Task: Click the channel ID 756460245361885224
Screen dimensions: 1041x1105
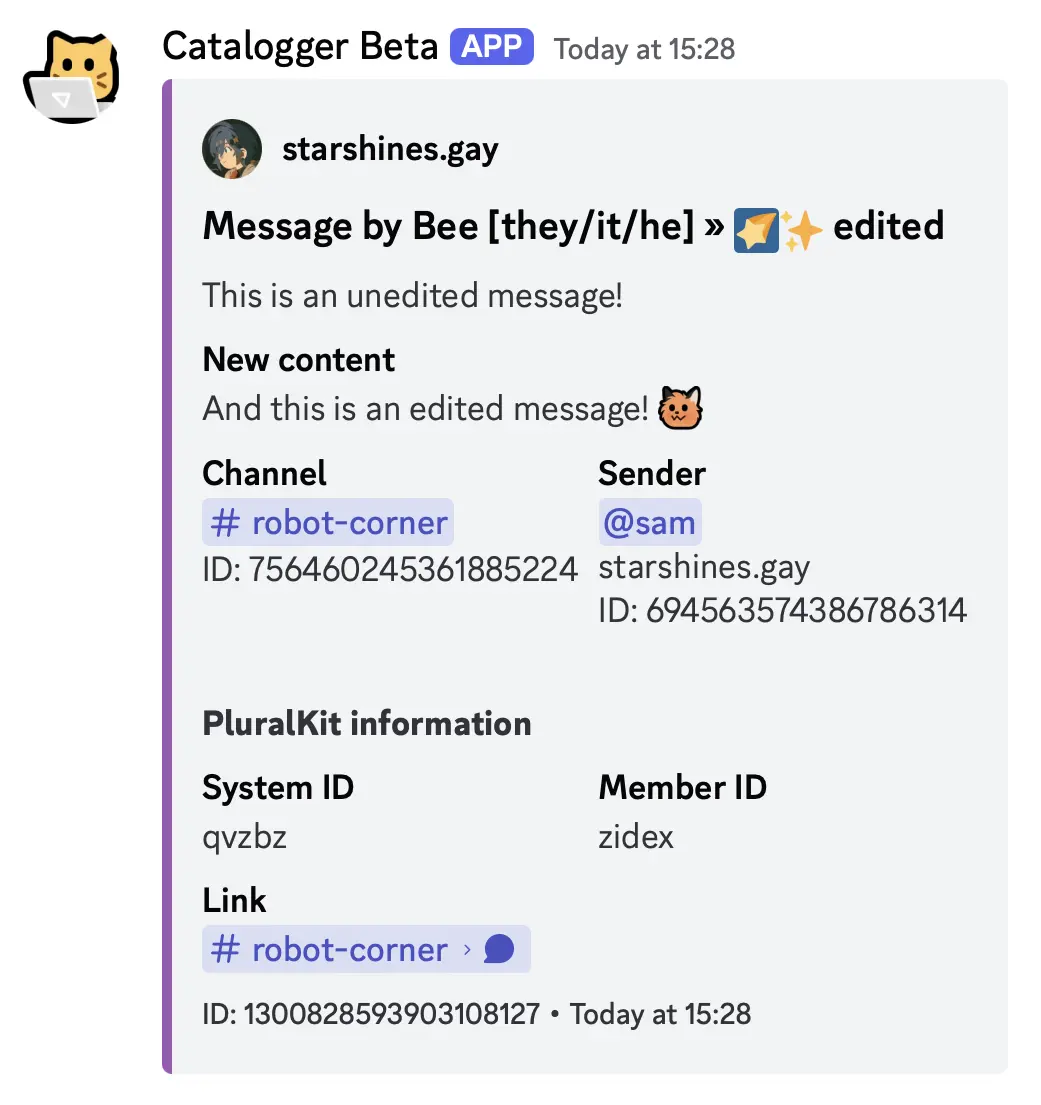Action: [412, 569]
